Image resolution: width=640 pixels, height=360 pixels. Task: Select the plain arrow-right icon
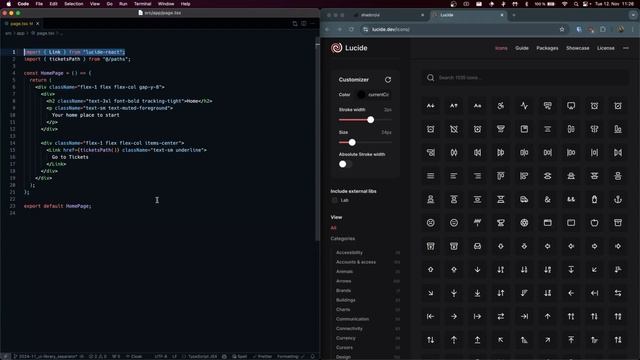454,316
